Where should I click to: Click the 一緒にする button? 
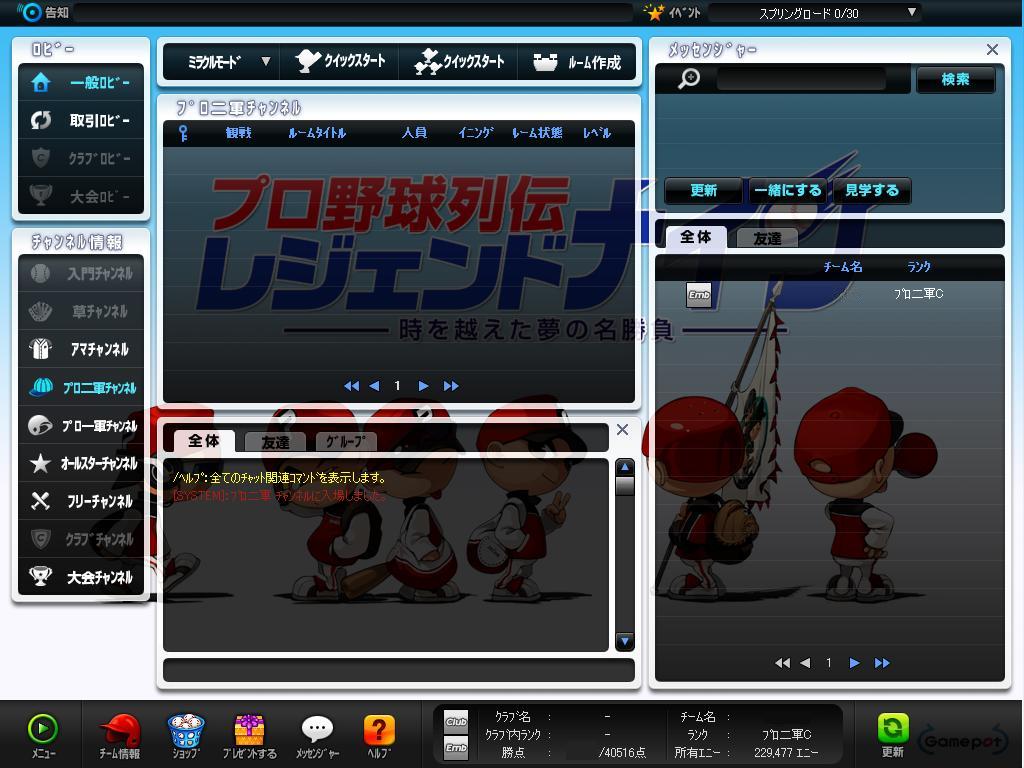[788, 190]
